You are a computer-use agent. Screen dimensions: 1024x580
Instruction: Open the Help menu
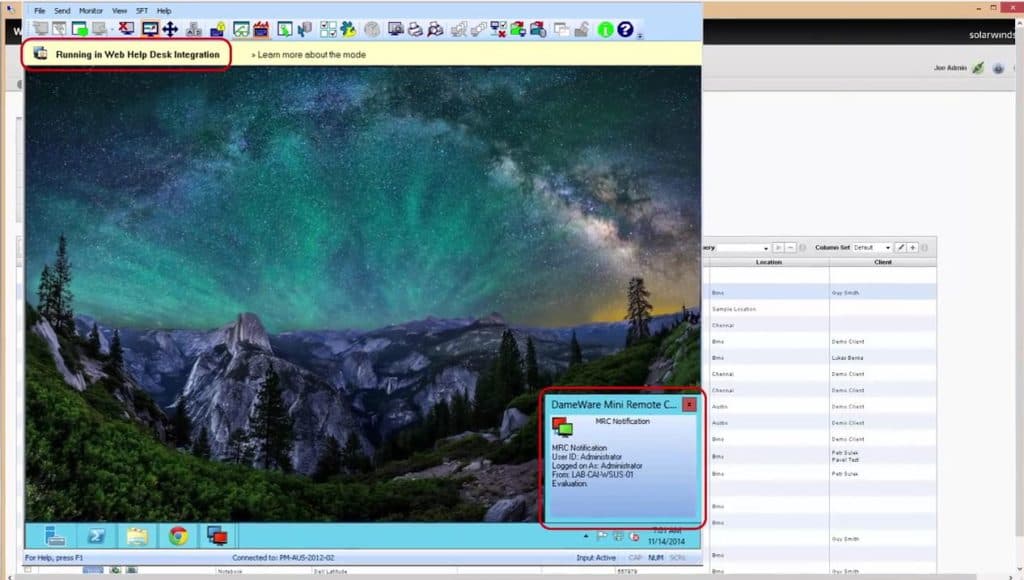(x=164, y=11)
